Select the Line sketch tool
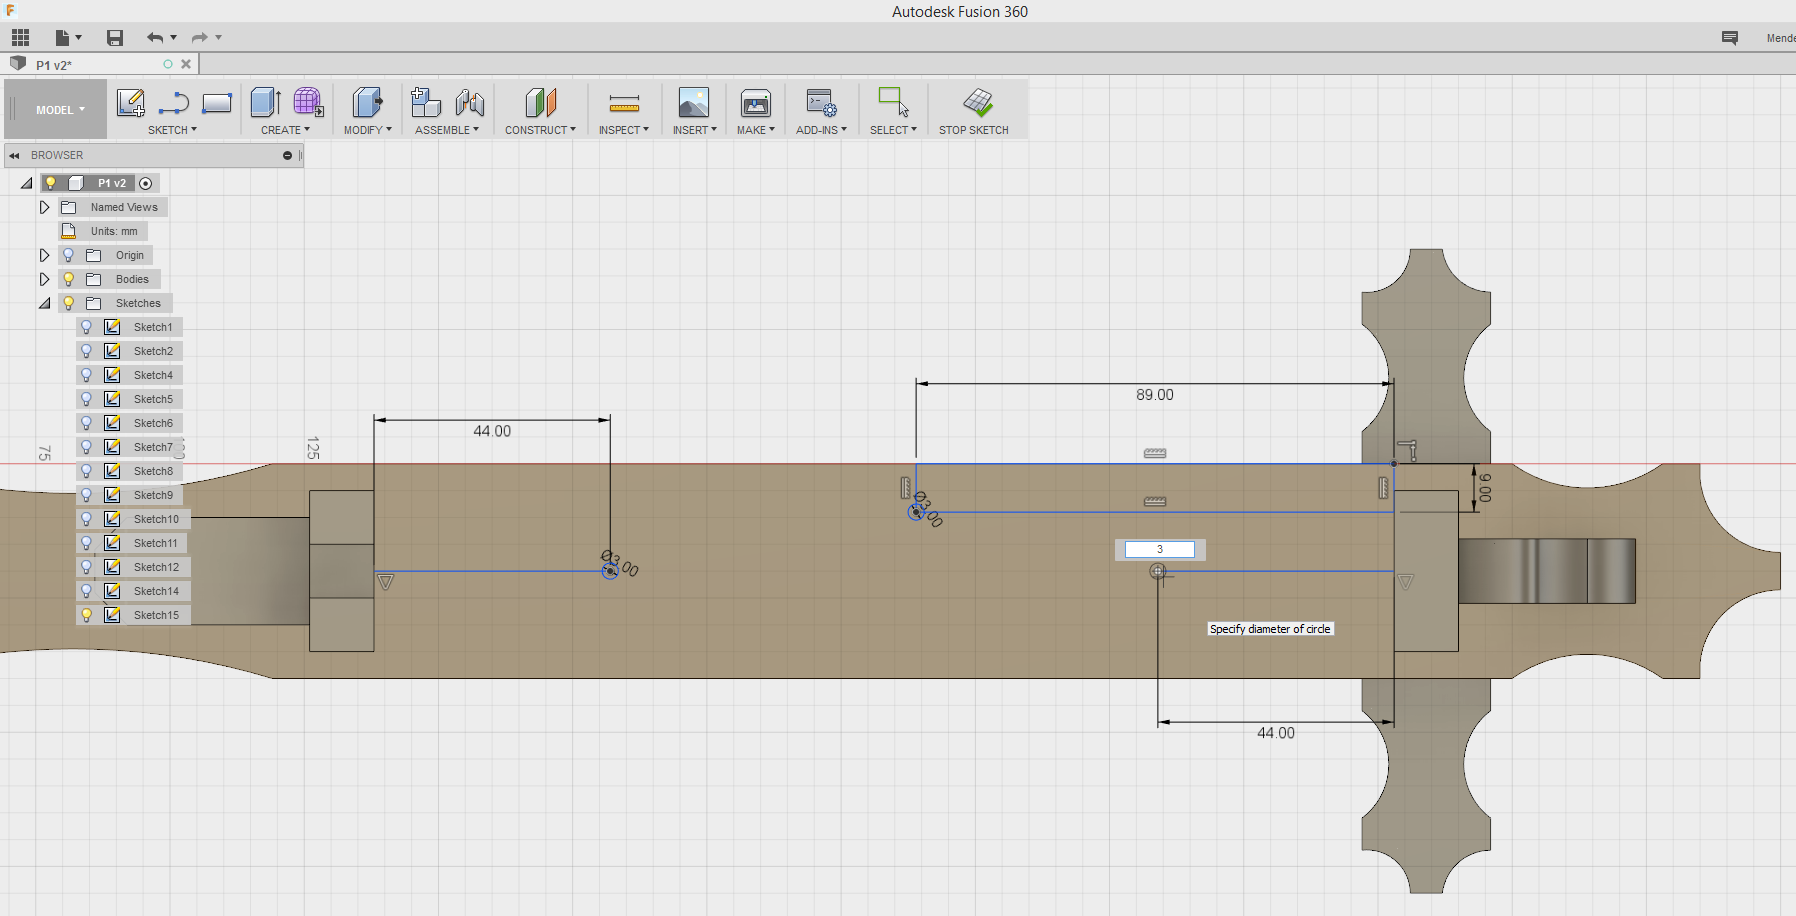The image size is (1796, 916). pos(174,103)
